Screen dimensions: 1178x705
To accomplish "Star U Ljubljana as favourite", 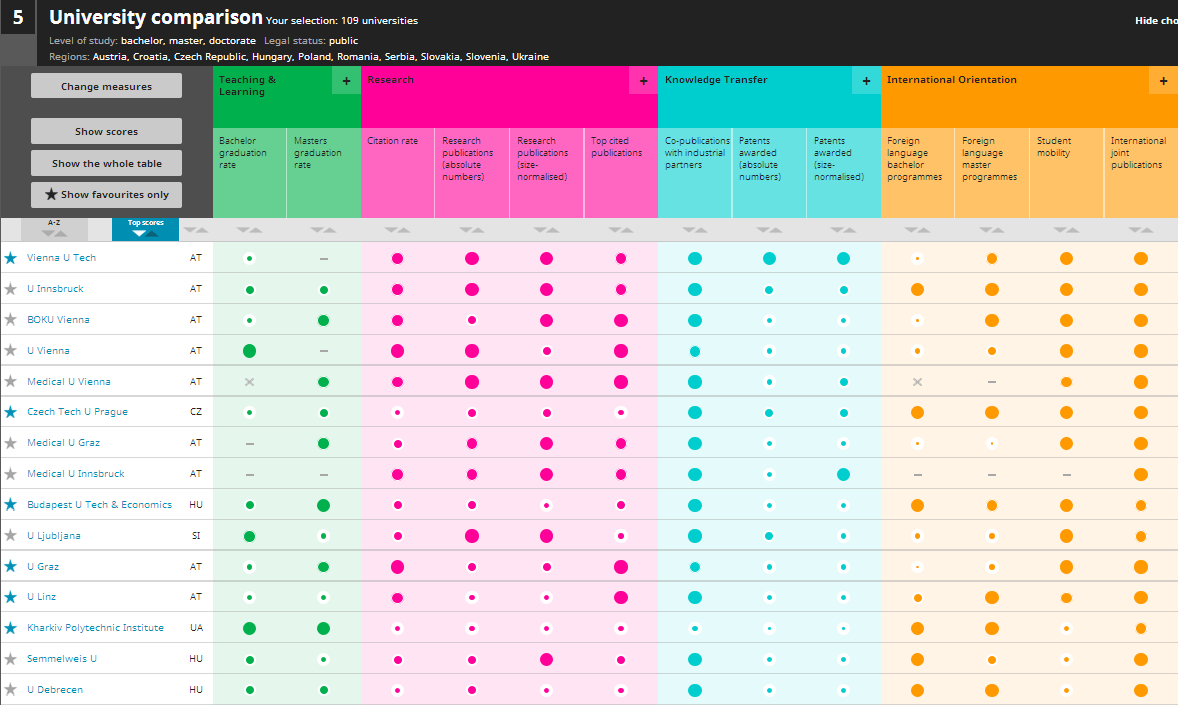I will click(x=11, y=535).
